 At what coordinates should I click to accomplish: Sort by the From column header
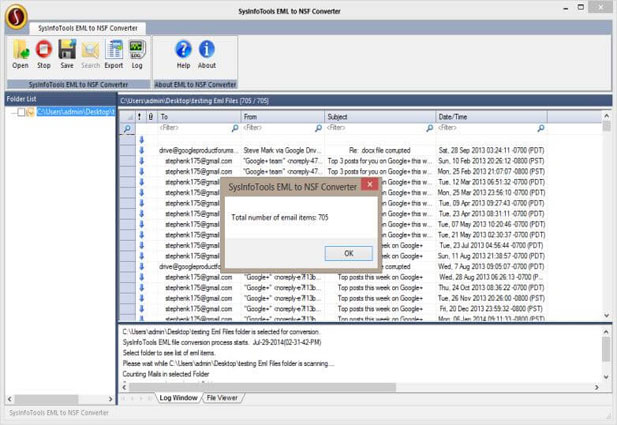point(283,117)
